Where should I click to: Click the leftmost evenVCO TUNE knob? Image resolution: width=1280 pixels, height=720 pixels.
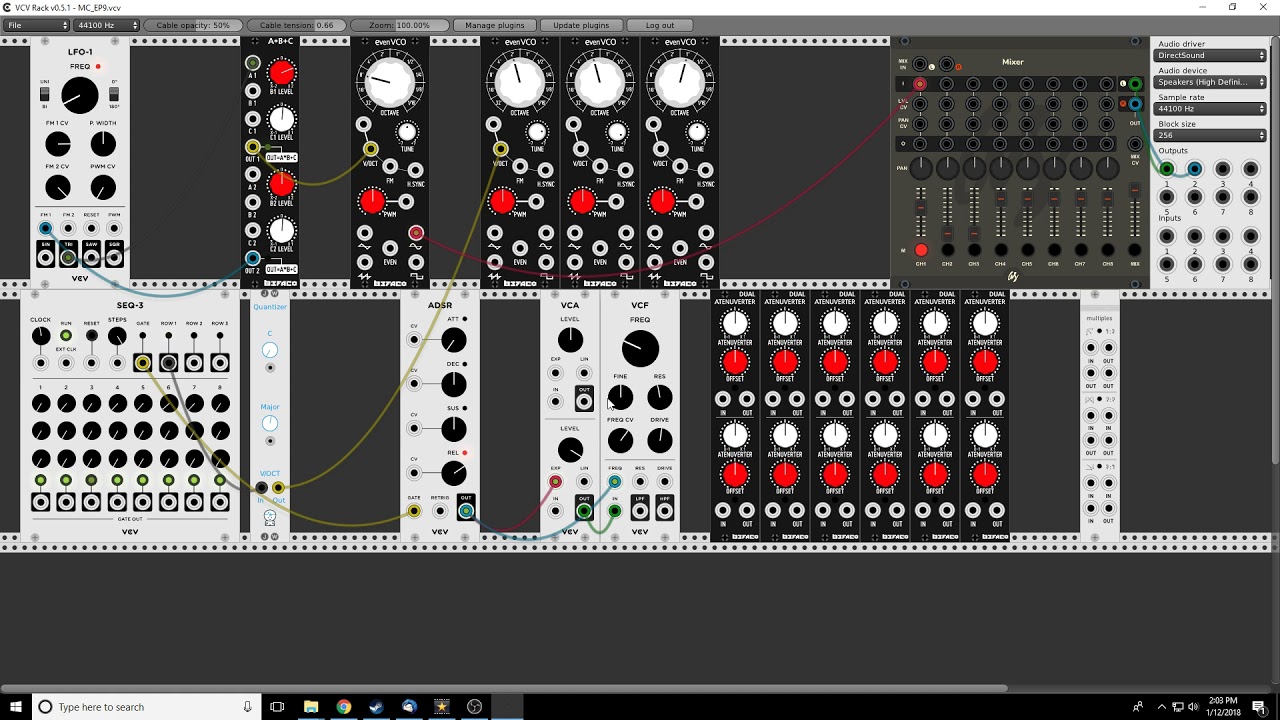point(407,133)
